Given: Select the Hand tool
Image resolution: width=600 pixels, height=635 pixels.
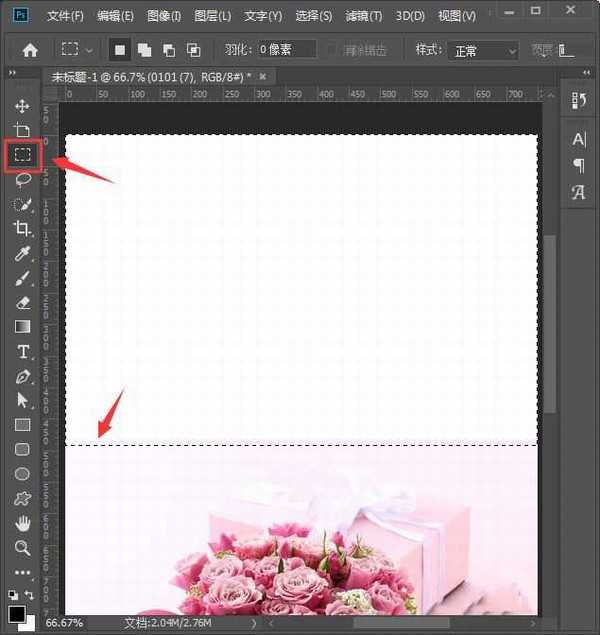Looking at the screenshot, I should point(22,523).
